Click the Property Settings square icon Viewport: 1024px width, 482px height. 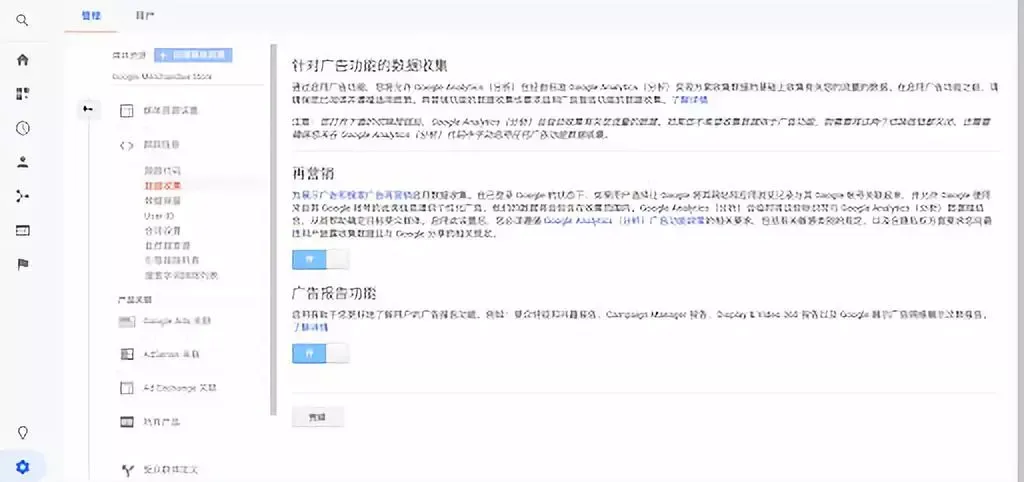tap(126, 111)
